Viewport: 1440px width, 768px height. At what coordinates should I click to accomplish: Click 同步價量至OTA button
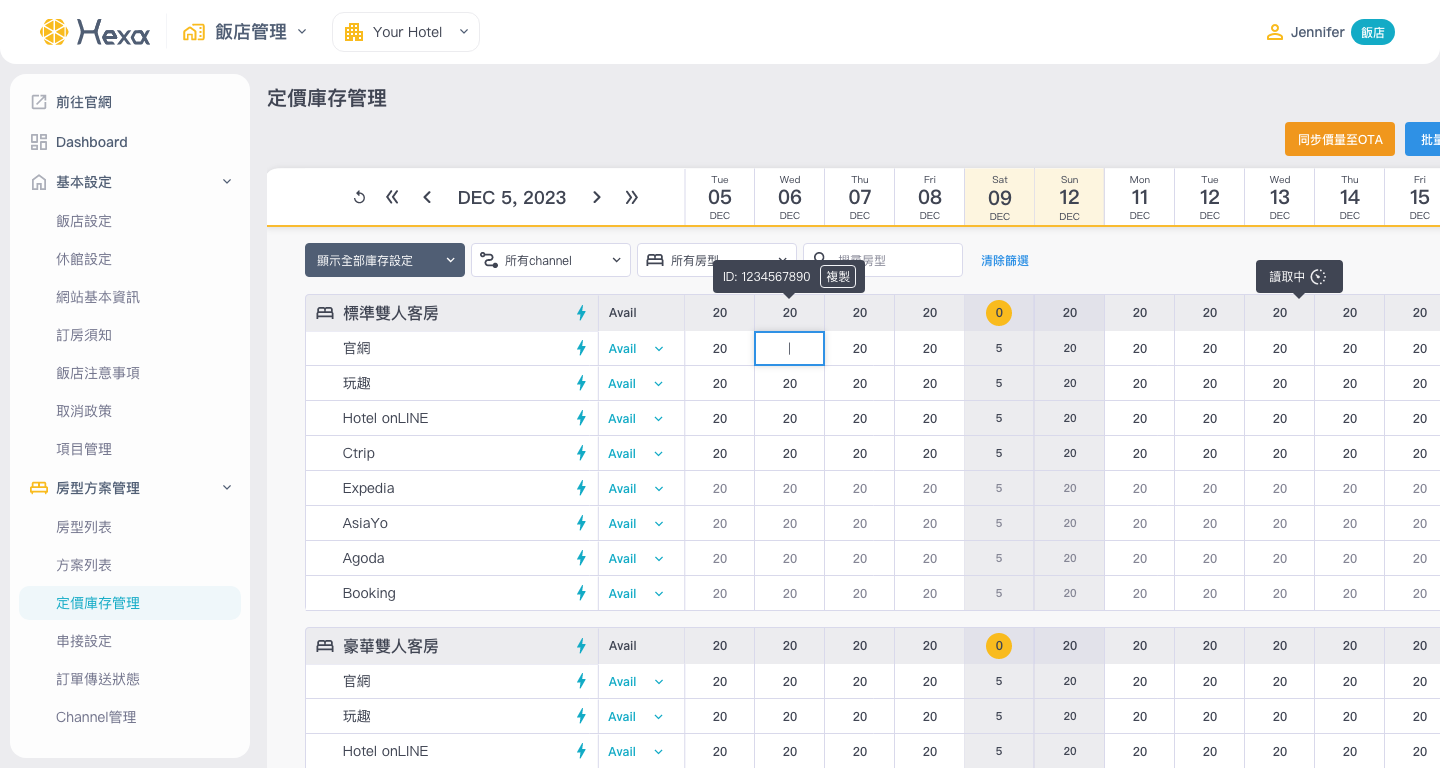point(1339,140)
